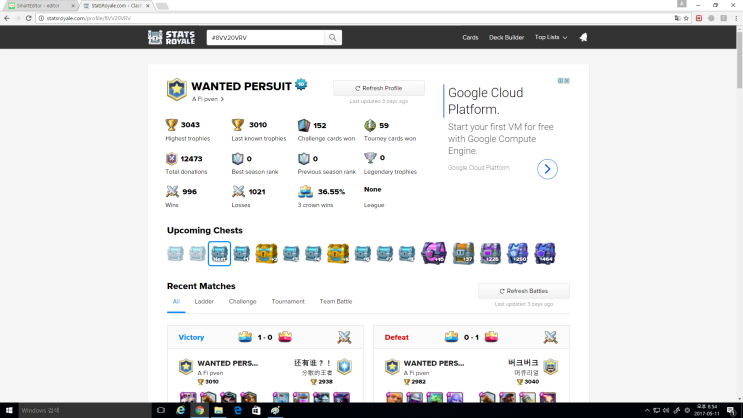The height and width of the screenshot is (418, 743).
Task: Click the red crown icon in the Defeat match
Action: point(491,337)
